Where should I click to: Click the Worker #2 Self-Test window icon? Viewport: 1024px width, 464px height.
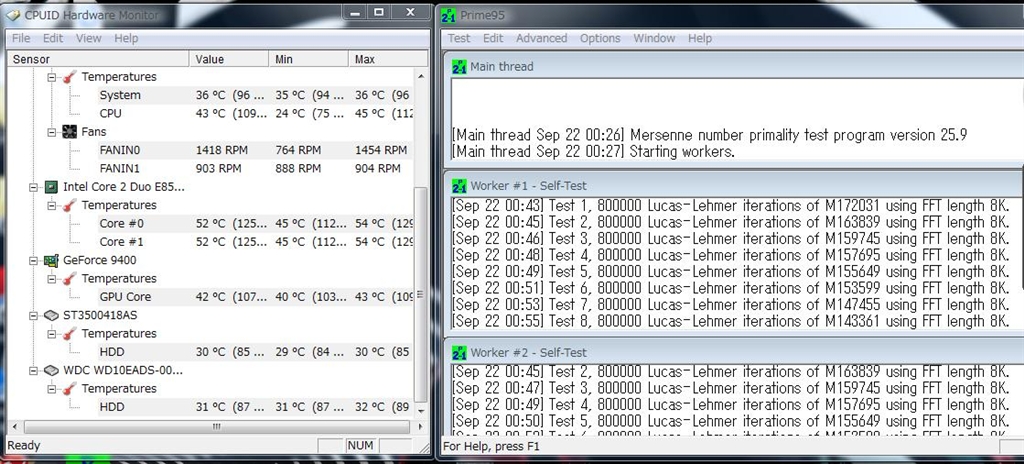tap(458, 353)
